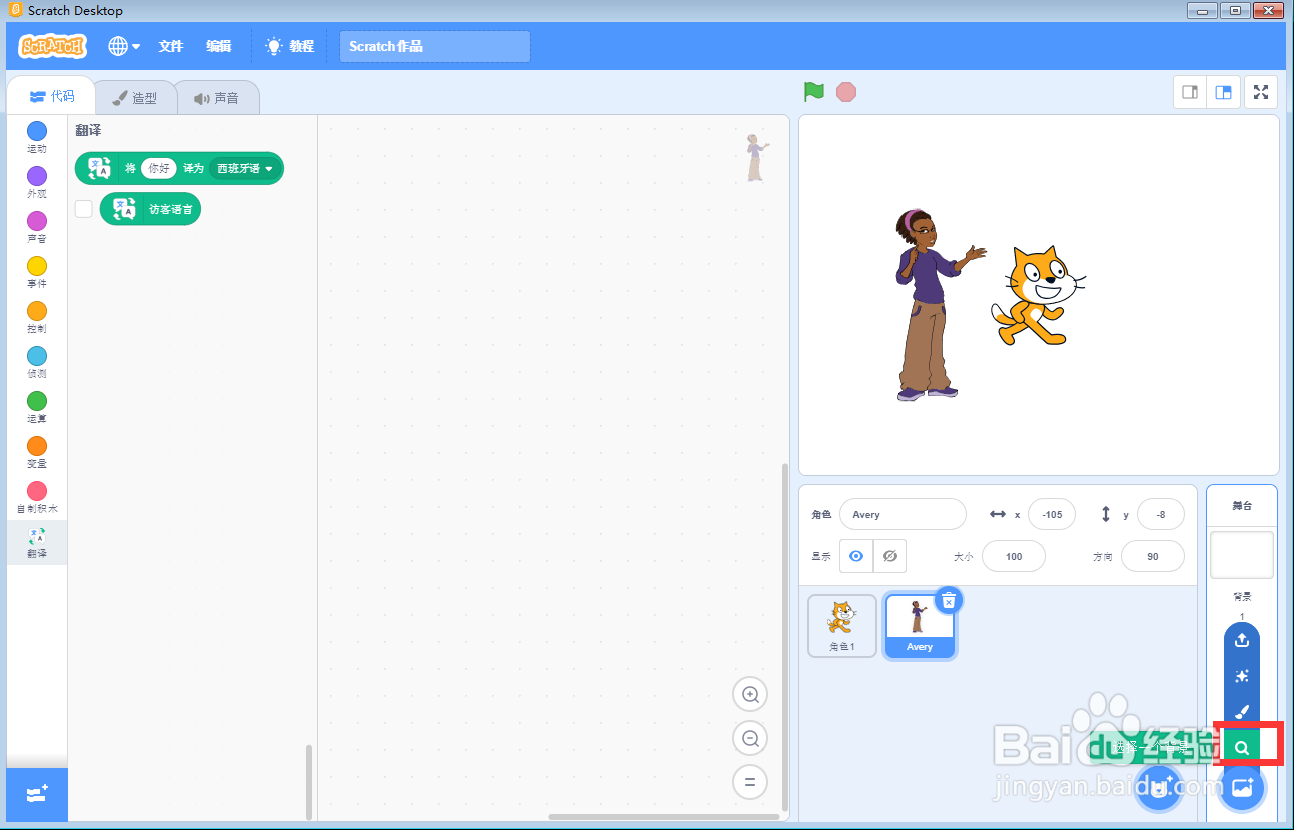
Task: Show the sprite with the eye button
Action: click(x=856, y=556)
